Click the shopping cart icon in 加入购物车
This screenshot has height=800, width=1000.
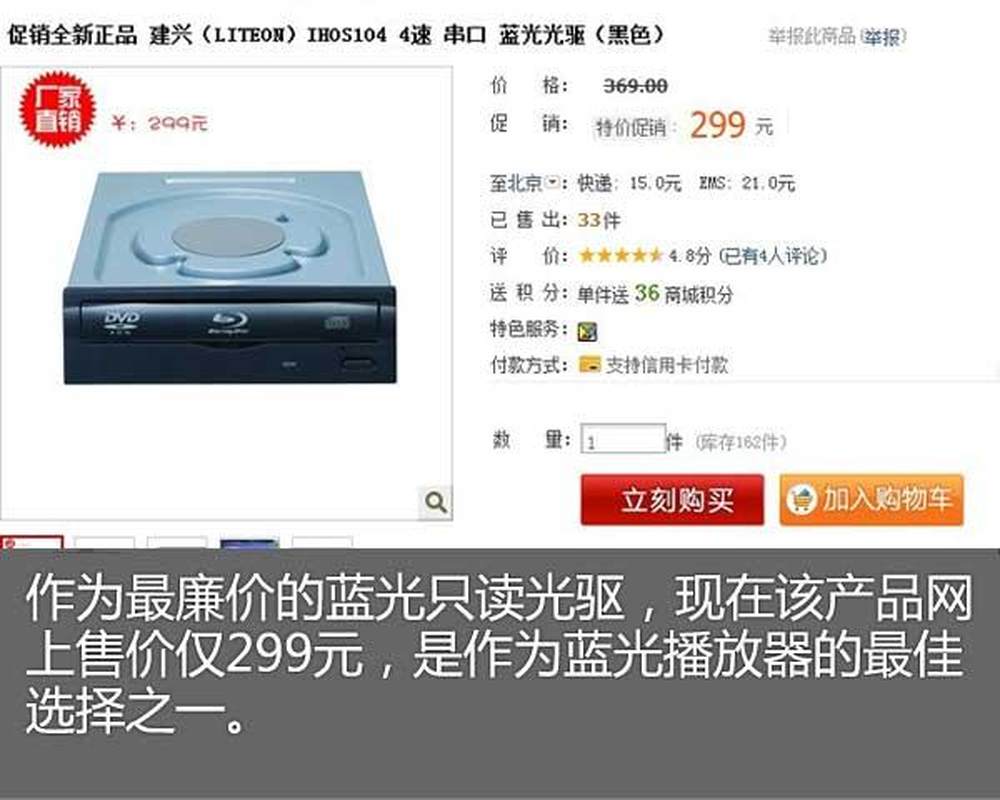pyautogui.click(x=801, y=499)
